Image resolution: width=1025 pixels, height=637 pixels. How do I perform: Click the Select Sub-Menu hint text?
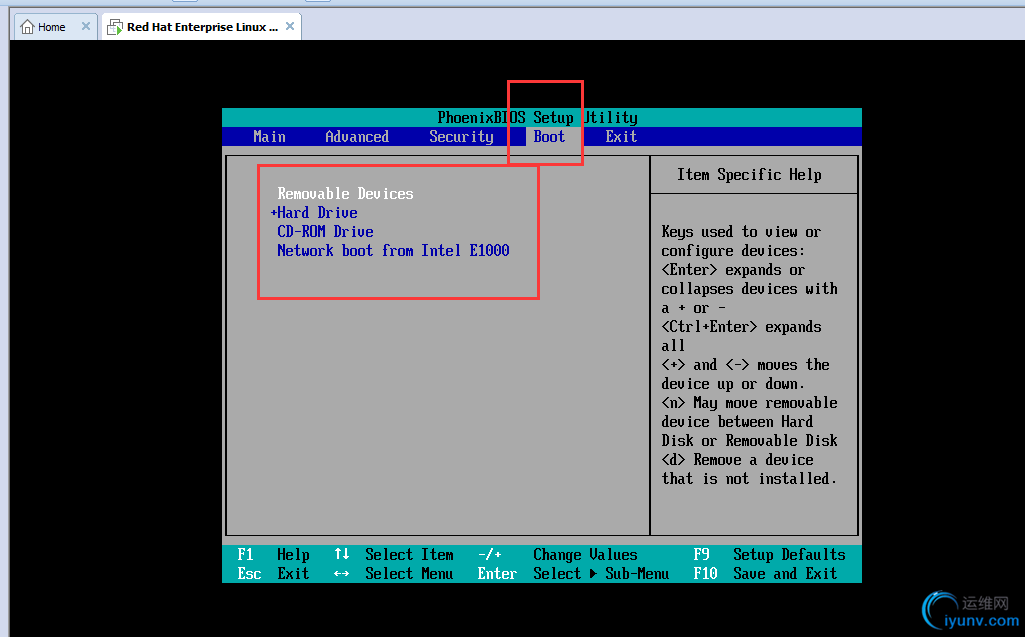pyautogui.click(x=601, y=574)
